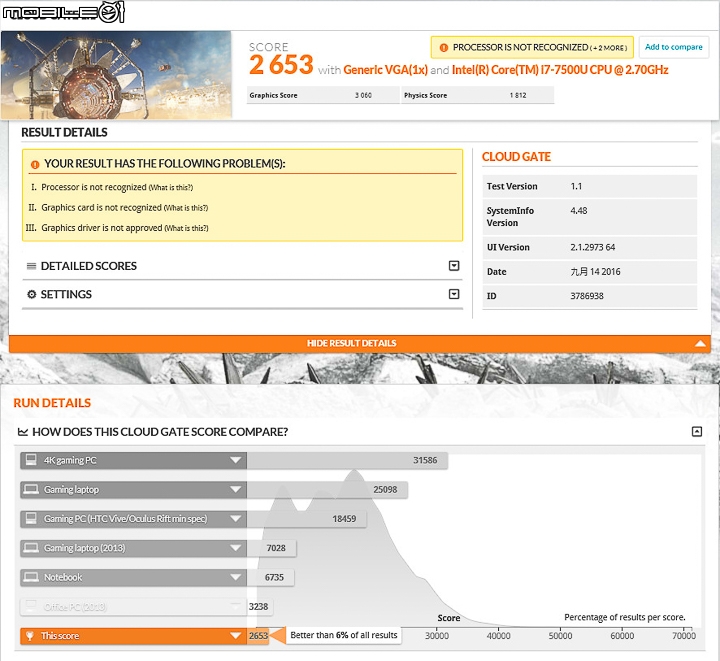Screen dimensions: 720x661
Task: Expand the Detailed Scores section arrow
Action: 454,266
